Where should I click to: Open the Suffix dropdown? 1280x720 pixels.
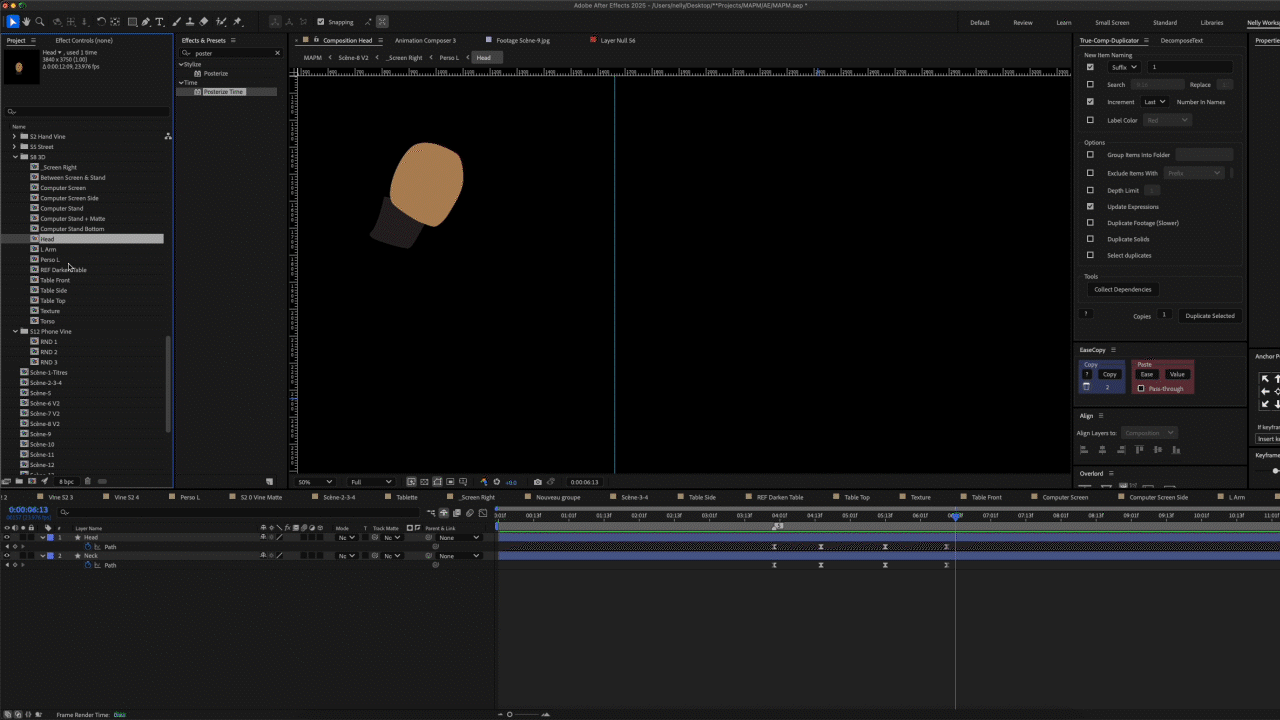[x=1124, y=67]
